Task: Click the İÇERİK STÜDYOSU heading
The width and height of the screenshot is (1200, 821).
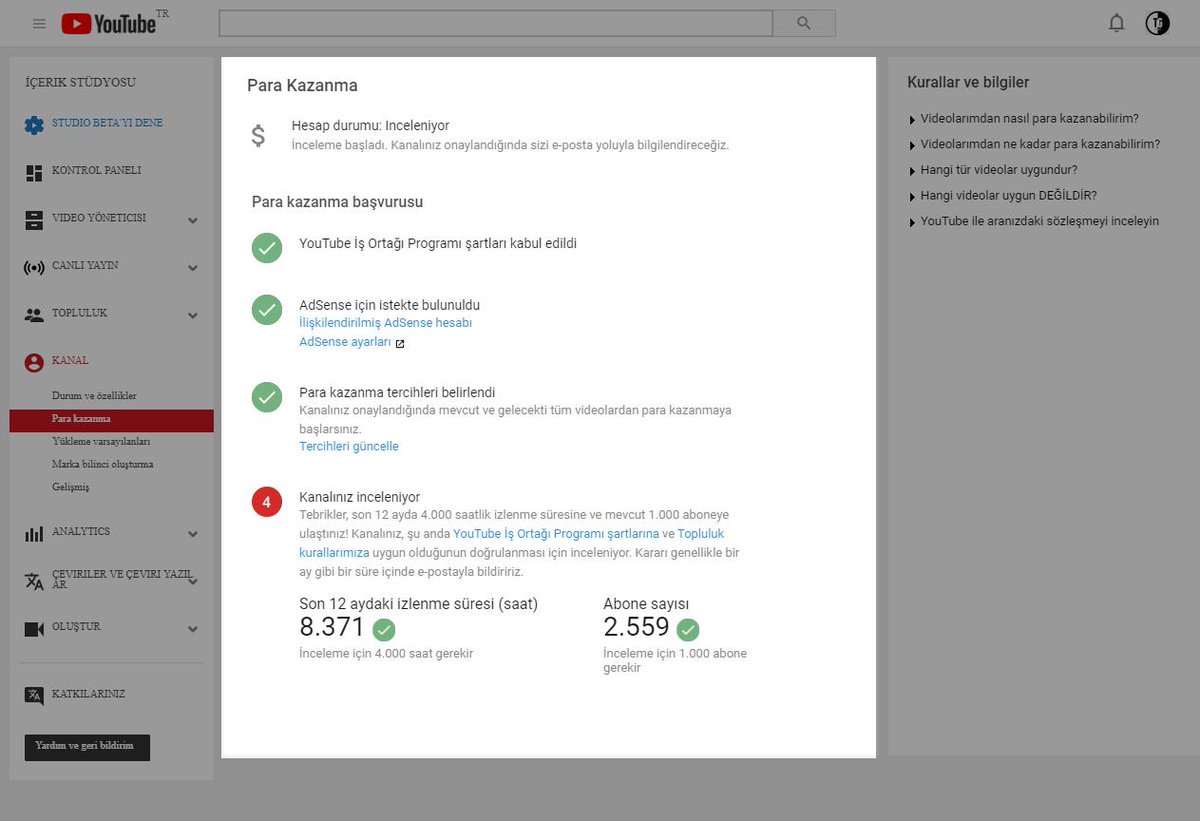Action: 81,82
